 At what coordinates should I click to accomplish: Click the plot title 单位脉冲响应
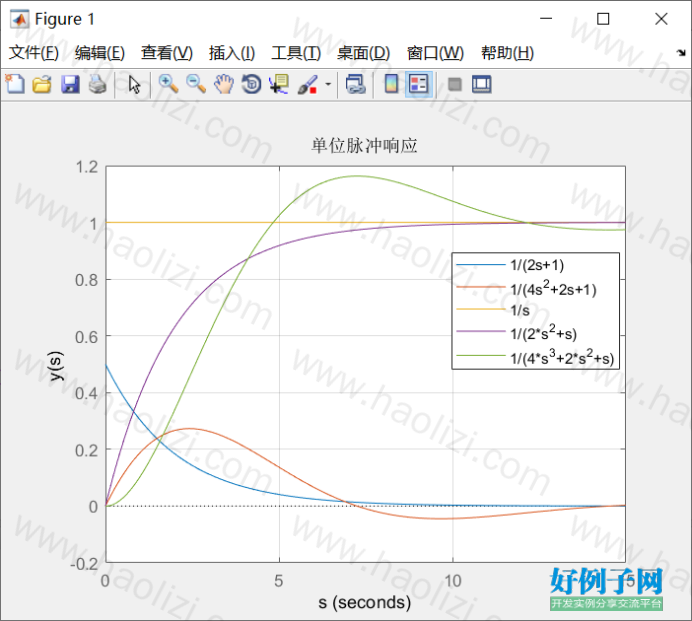(x=364, y=145)
